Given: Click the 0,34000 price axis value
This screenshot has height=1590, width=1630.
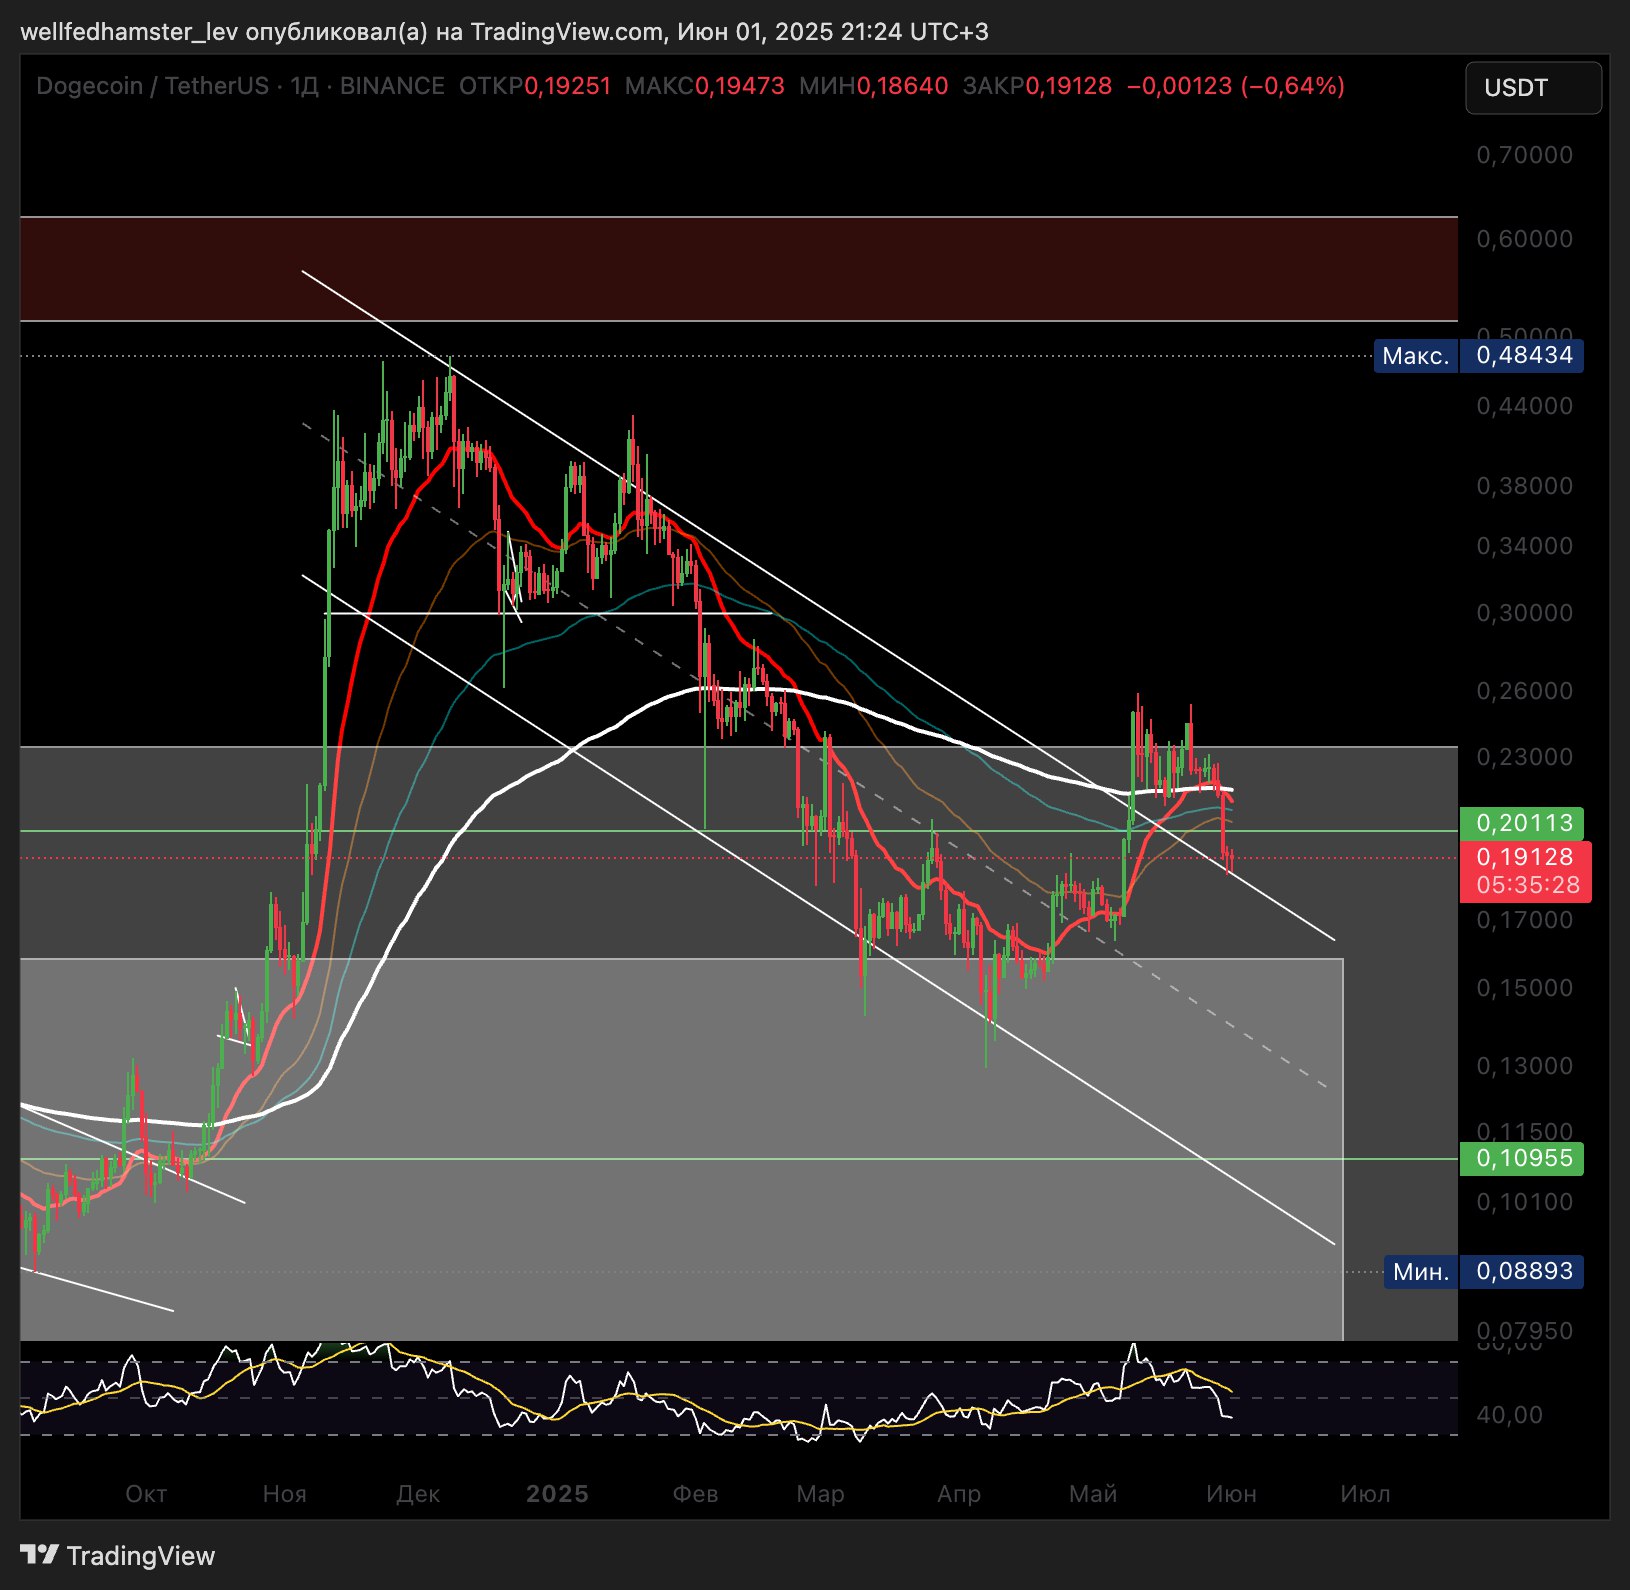Looking at the screenshot, I should (x=1525, y=546).
